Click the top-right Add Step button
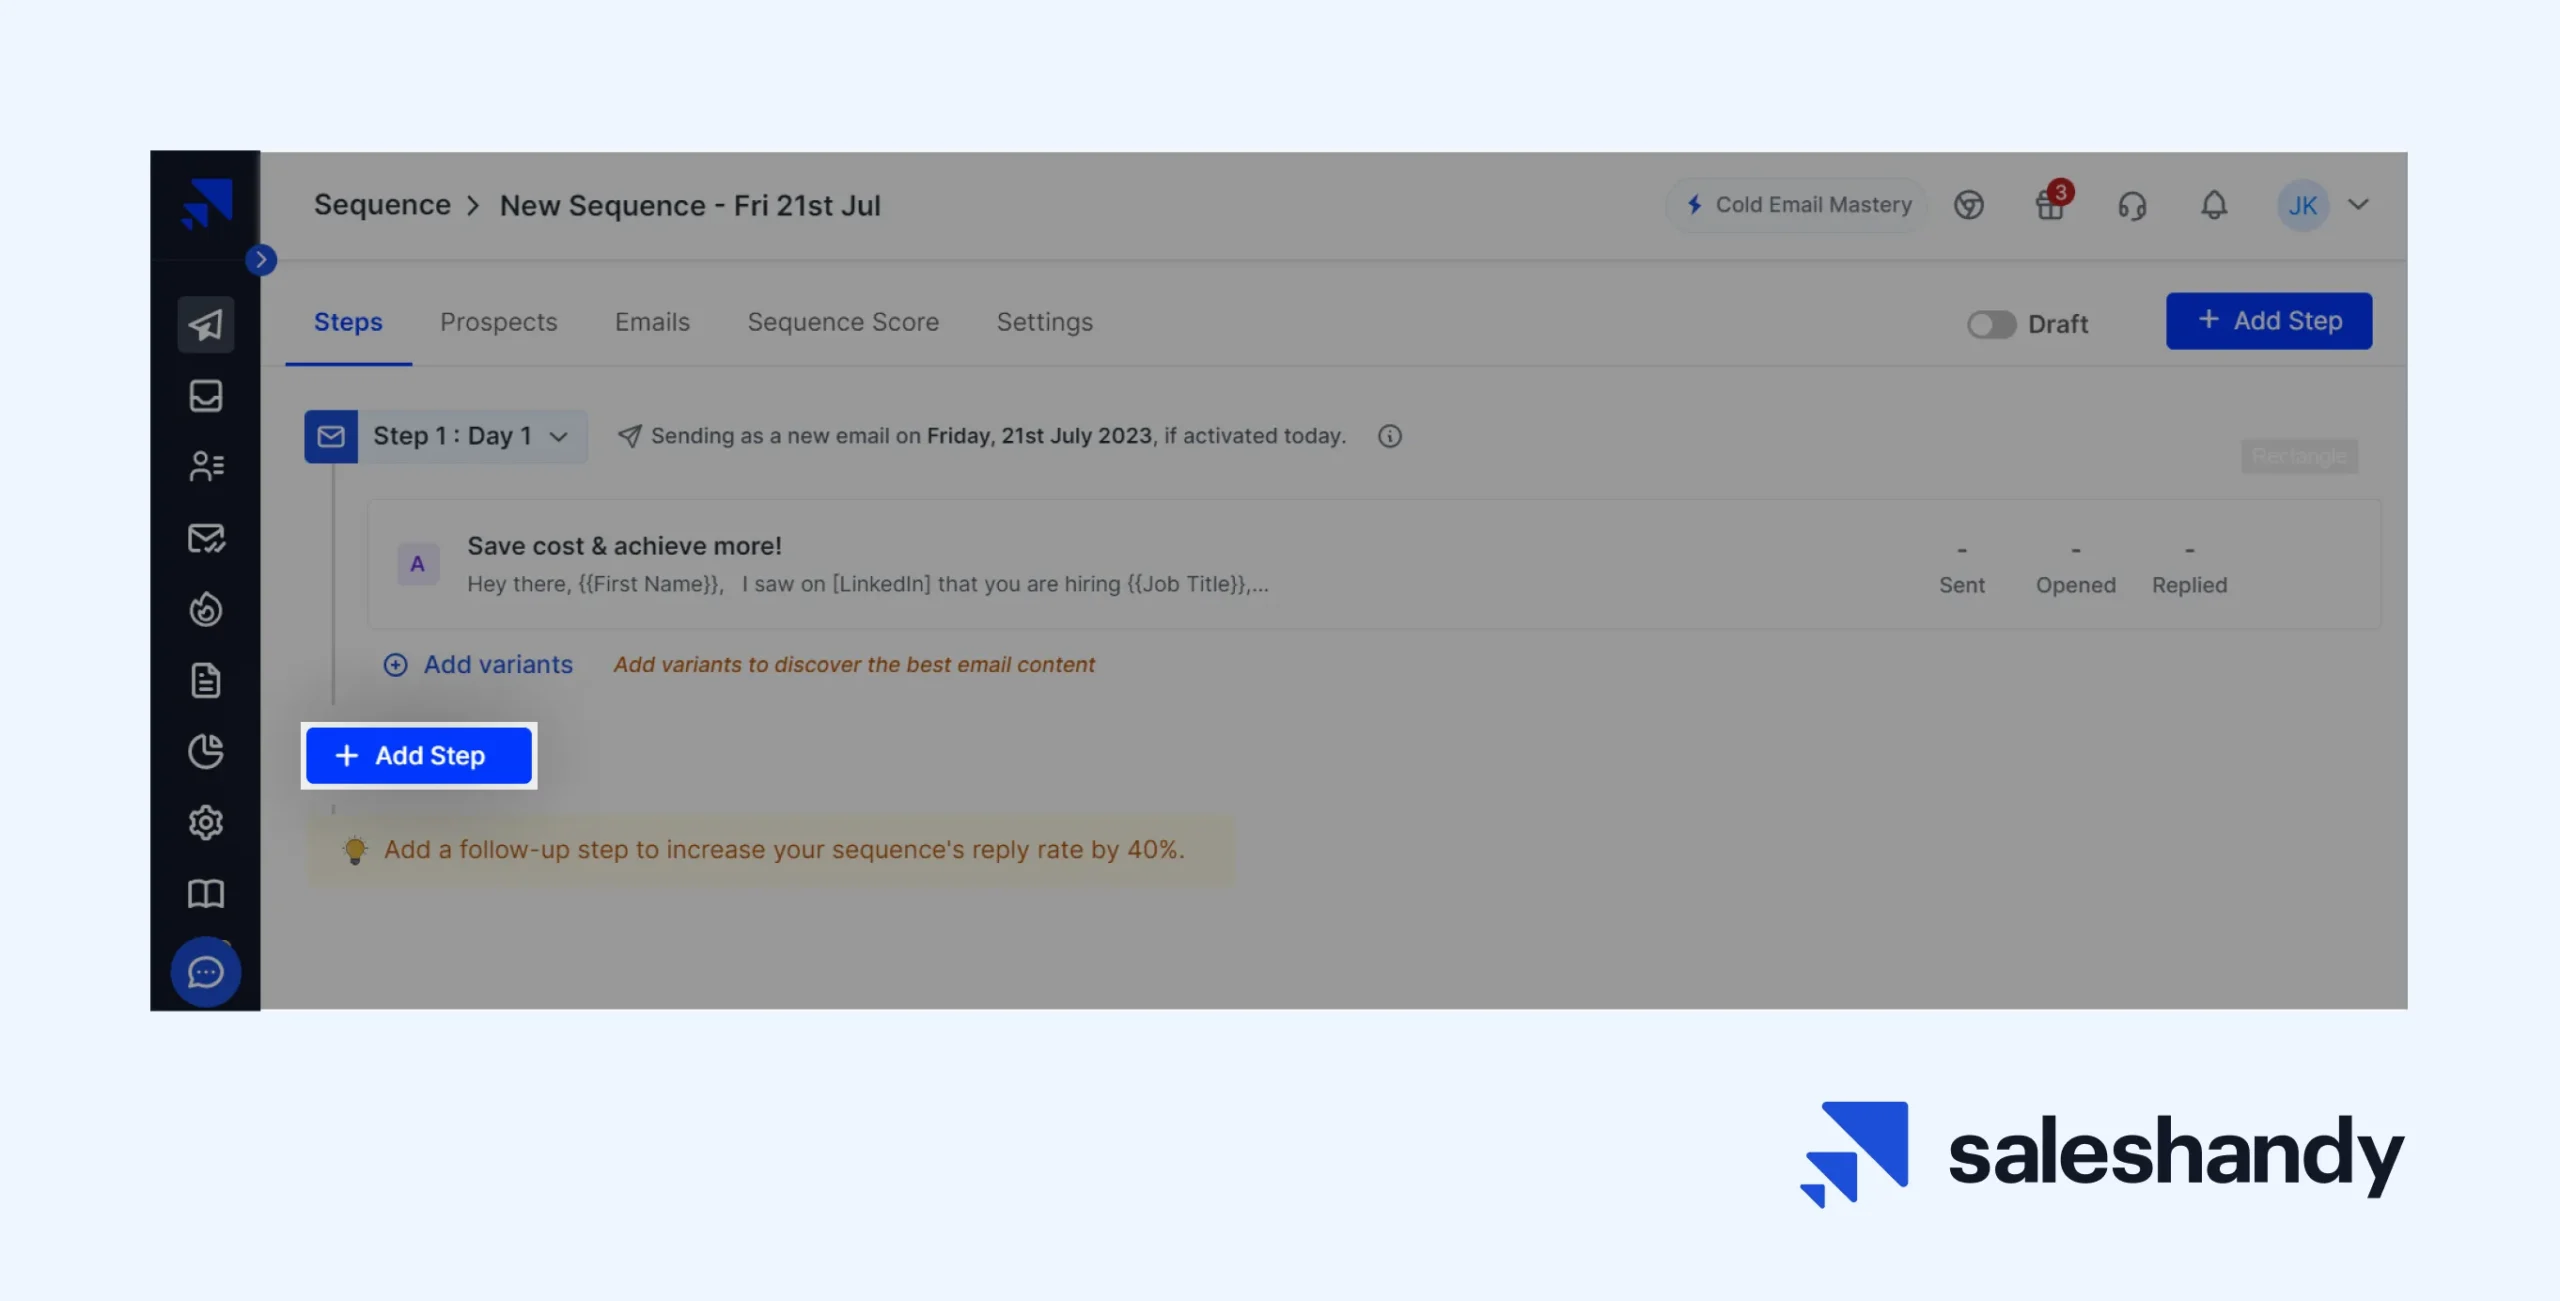The image size is (2560, 1301). coord(2269,321)
